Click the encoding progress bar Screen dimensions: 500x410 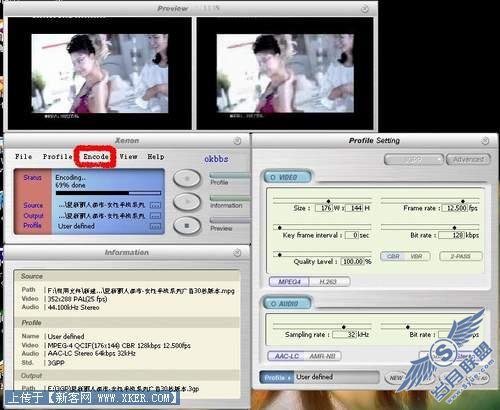click(108, 193)
